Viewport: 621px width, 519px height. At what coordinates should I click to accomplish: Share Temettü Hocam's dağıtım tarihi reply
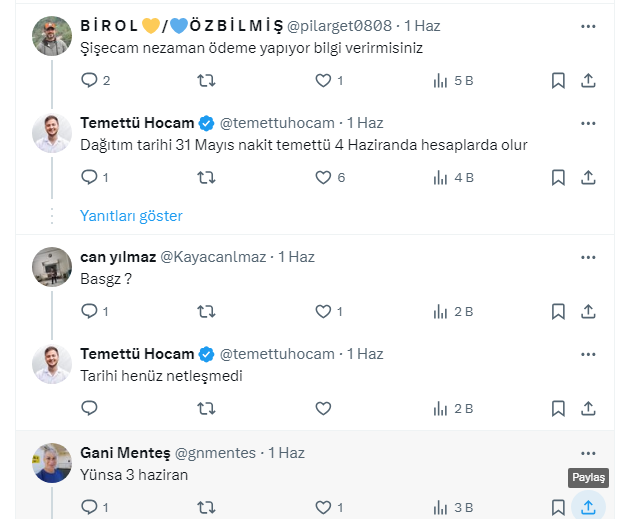click(589, 178)
